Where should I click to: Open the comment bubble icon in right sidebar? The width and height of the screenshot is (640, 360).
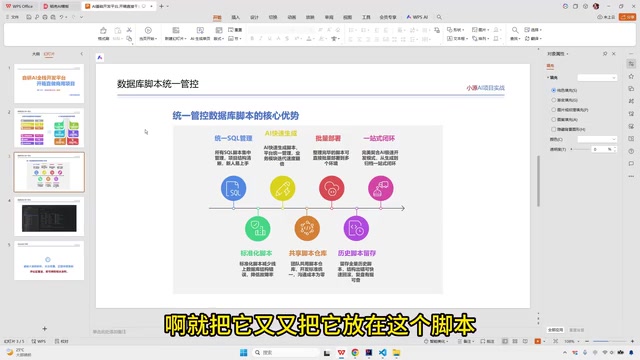[631, 164]
